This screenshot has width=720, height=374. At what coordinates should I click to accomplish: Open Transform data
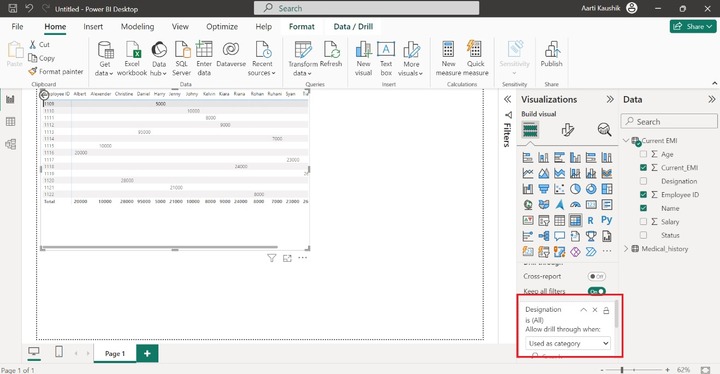(x=303, y=58)
